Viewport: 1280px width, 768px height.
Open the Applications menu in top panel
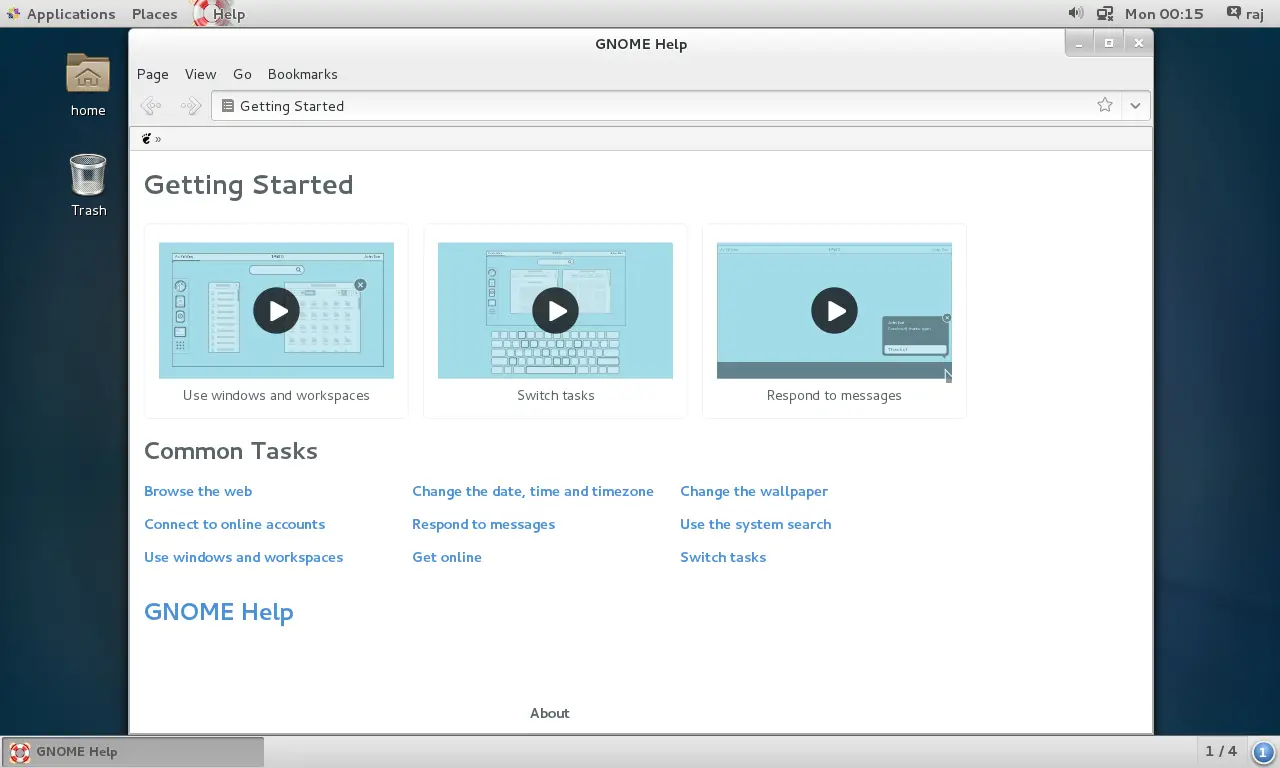tap(60, 14)
